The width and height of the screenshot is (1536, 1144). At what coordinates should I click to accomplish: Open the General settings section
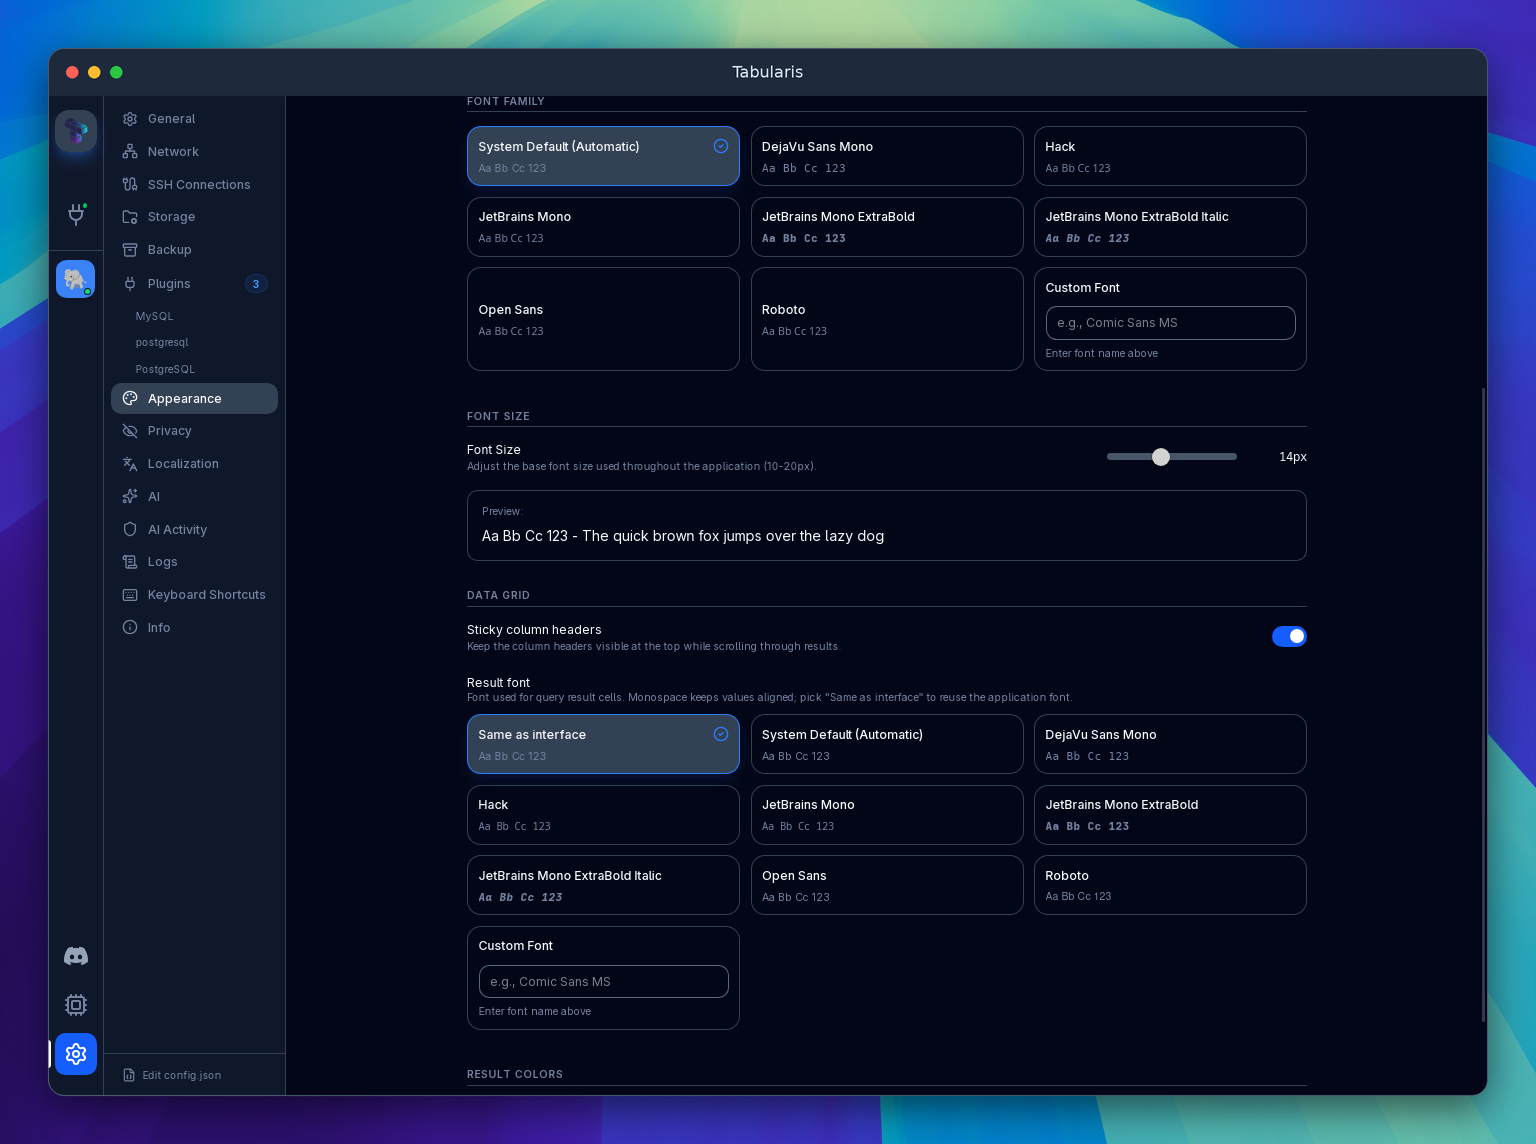point(194,119)
